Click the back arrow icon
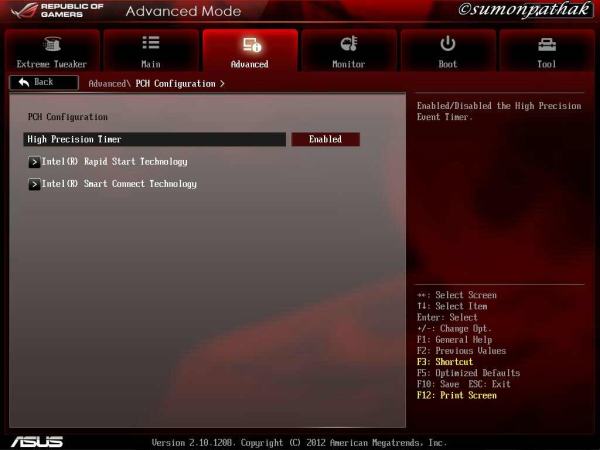The width and height of the screenshot is (600, 450). point(24,82)
